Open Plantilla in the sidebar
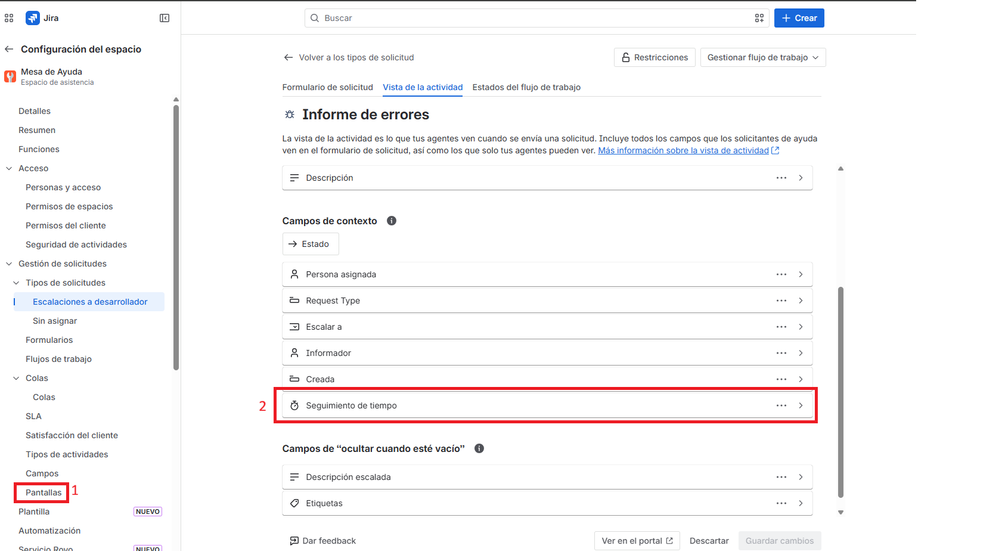The height and width of the screenshot is (551, 999). click(x=34, y=512)
